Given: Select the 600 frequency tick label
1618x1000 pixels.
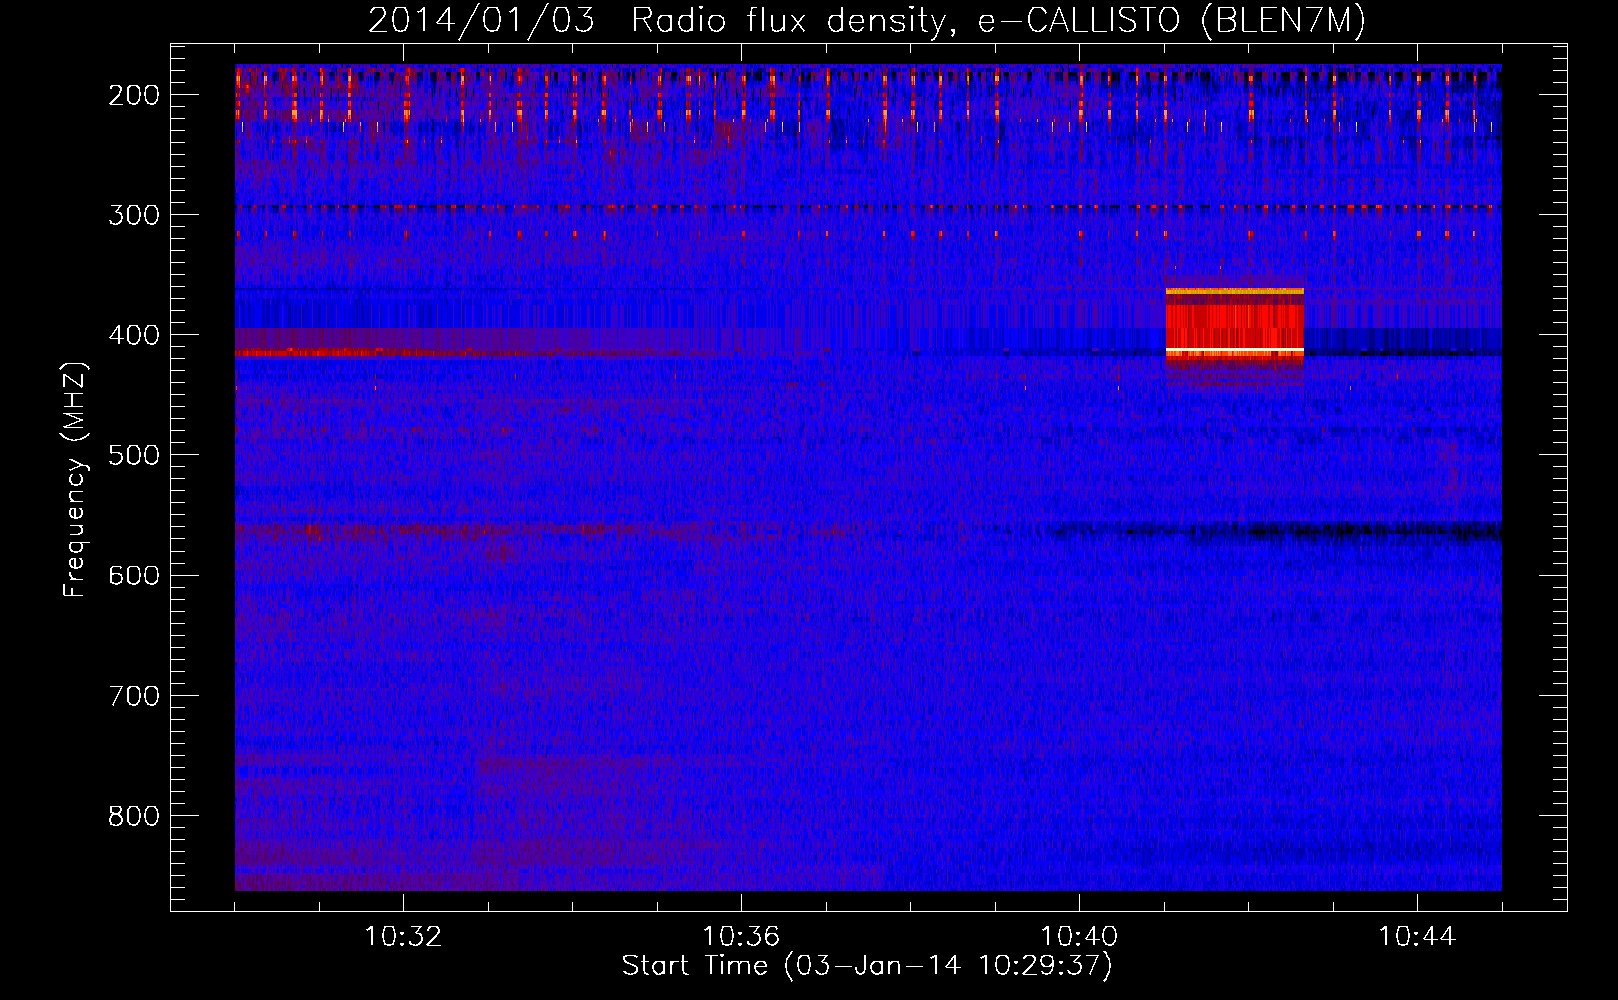Looking at the screenshot, I should [x=134, y=575].
